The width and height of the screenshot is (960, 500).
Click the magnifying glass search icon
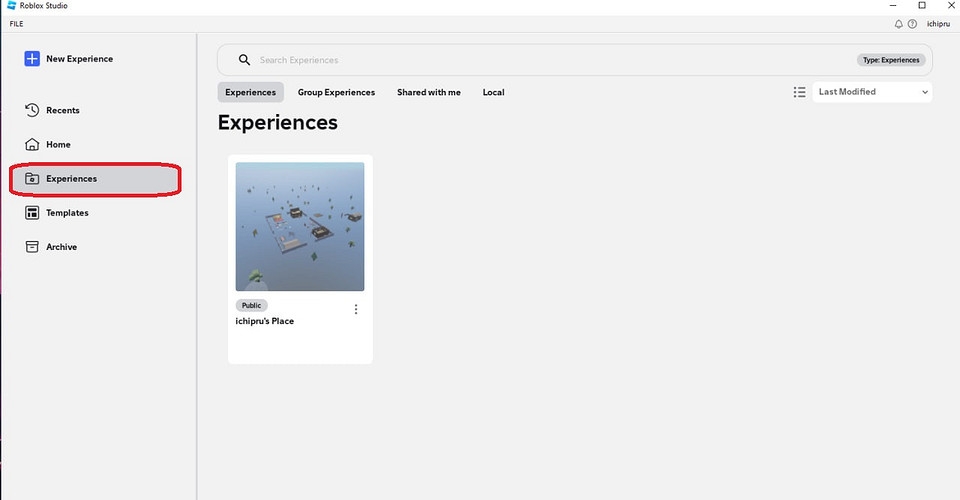pos(244,60)
